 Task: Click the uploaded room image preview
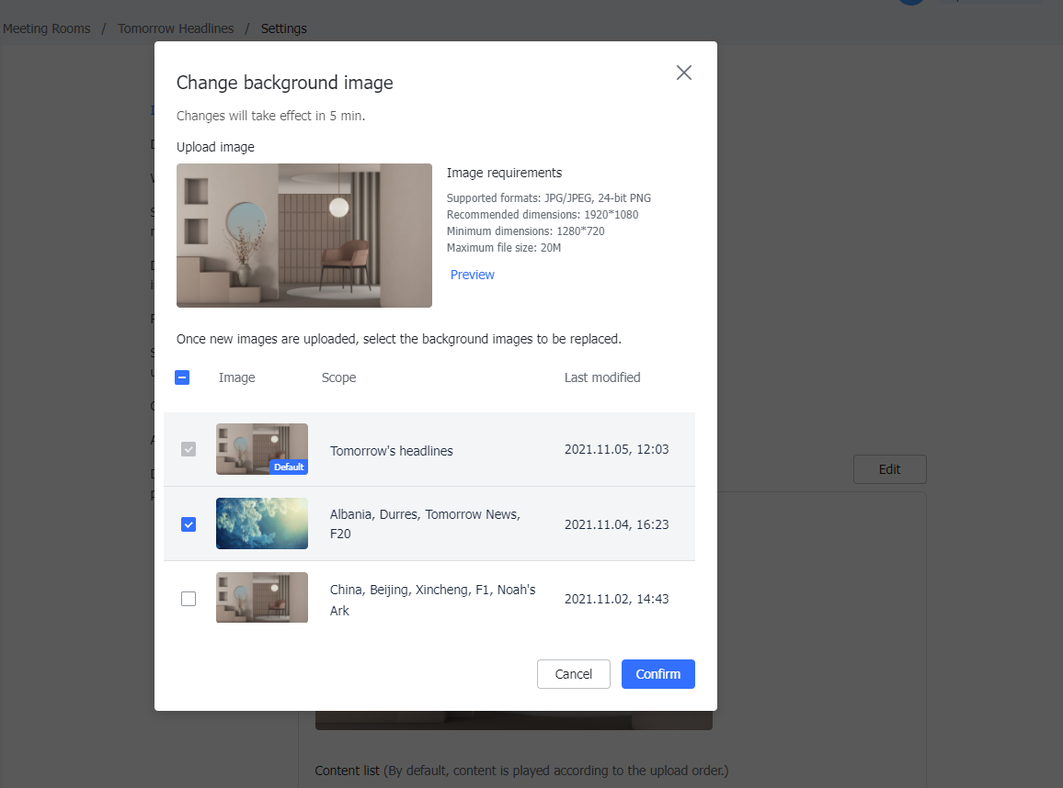point(304,235)
